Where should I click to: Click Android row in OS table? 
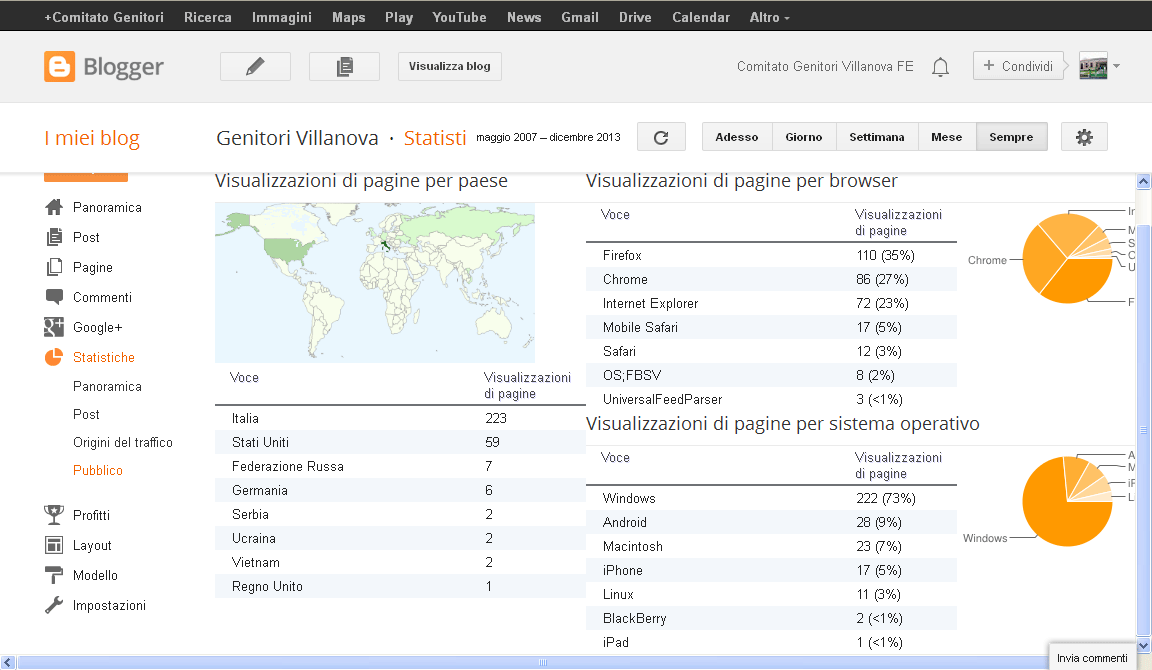click(771, 522)
